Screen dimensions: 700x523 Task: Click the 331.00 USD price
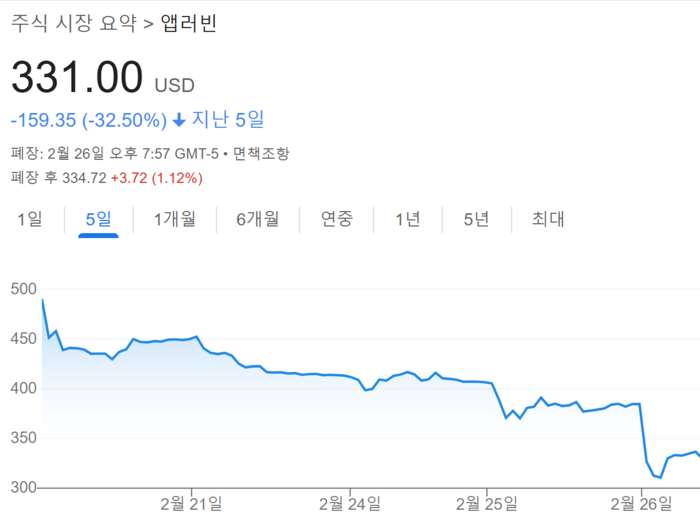point(77,78)
